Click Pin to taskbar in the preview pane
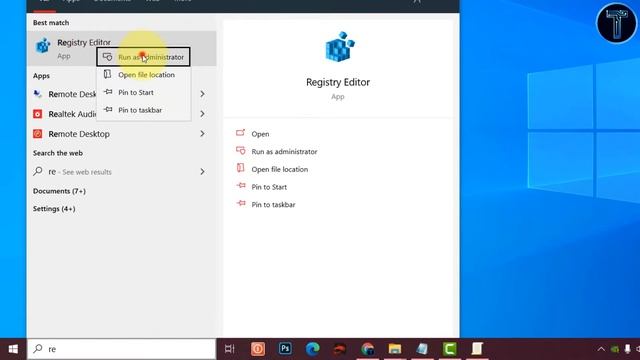 coord(273,204)
